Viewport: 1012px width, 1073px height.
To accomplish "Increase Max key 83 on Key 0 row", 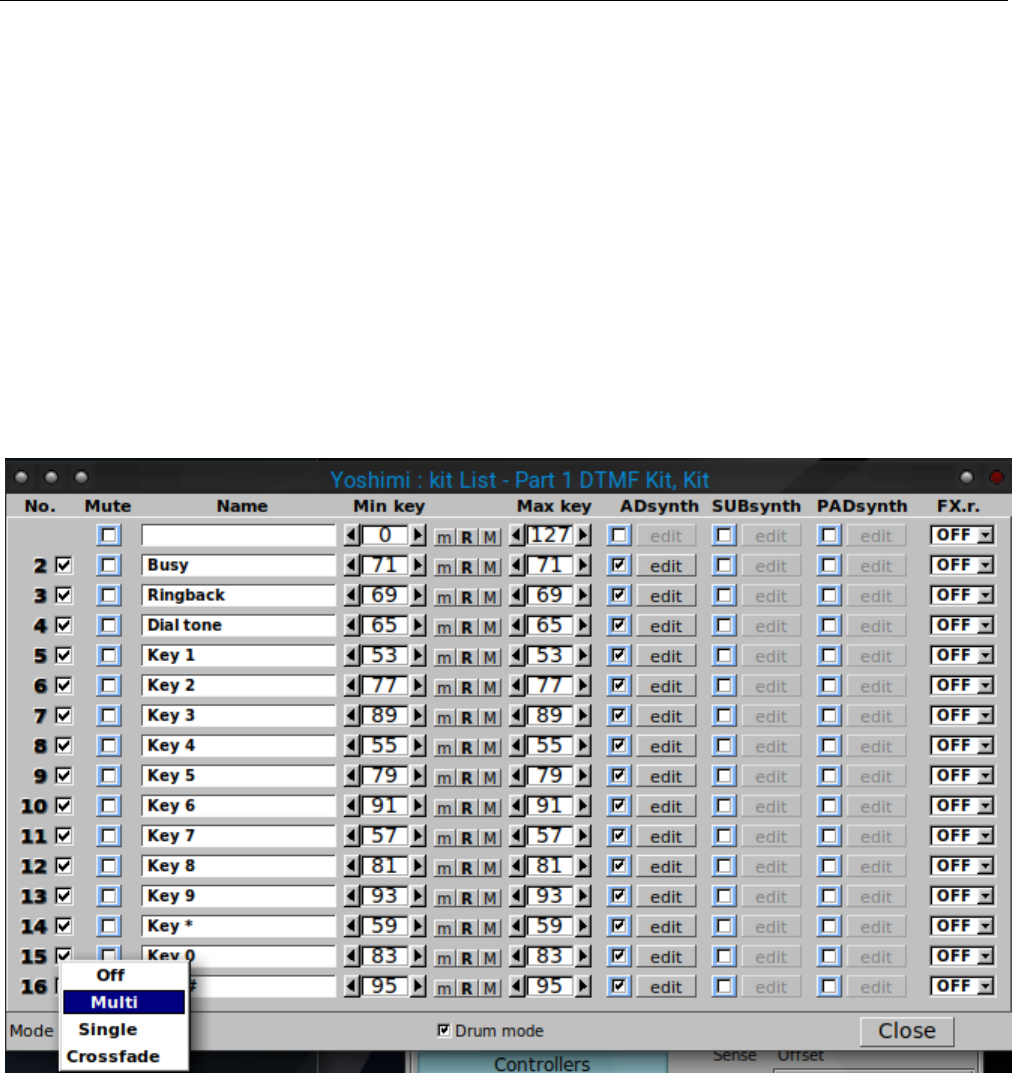I will (583, 957).
